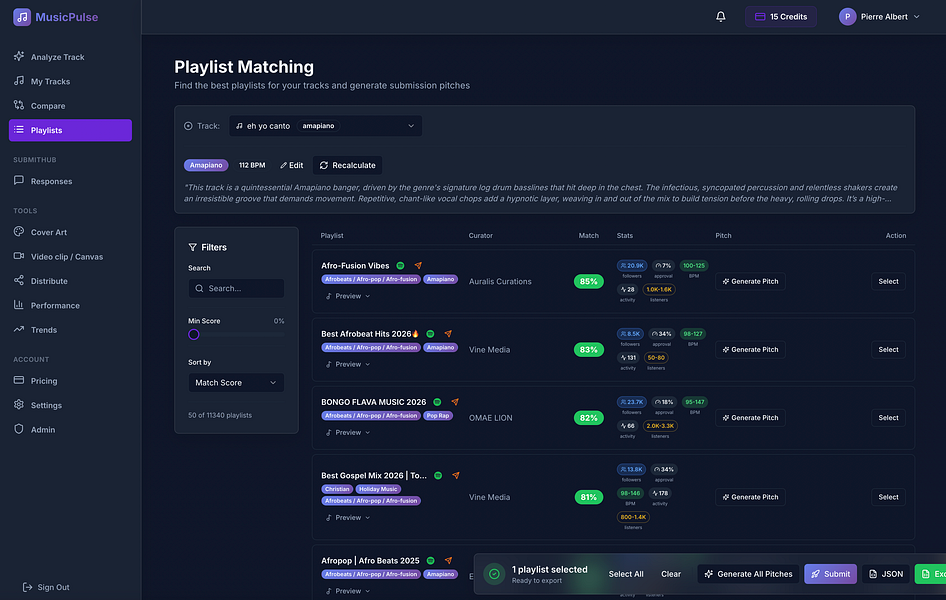Viewport: 946px width, 600px height.
Task: Deselect all playlists using Clear
Action: (x=670, y=573)
